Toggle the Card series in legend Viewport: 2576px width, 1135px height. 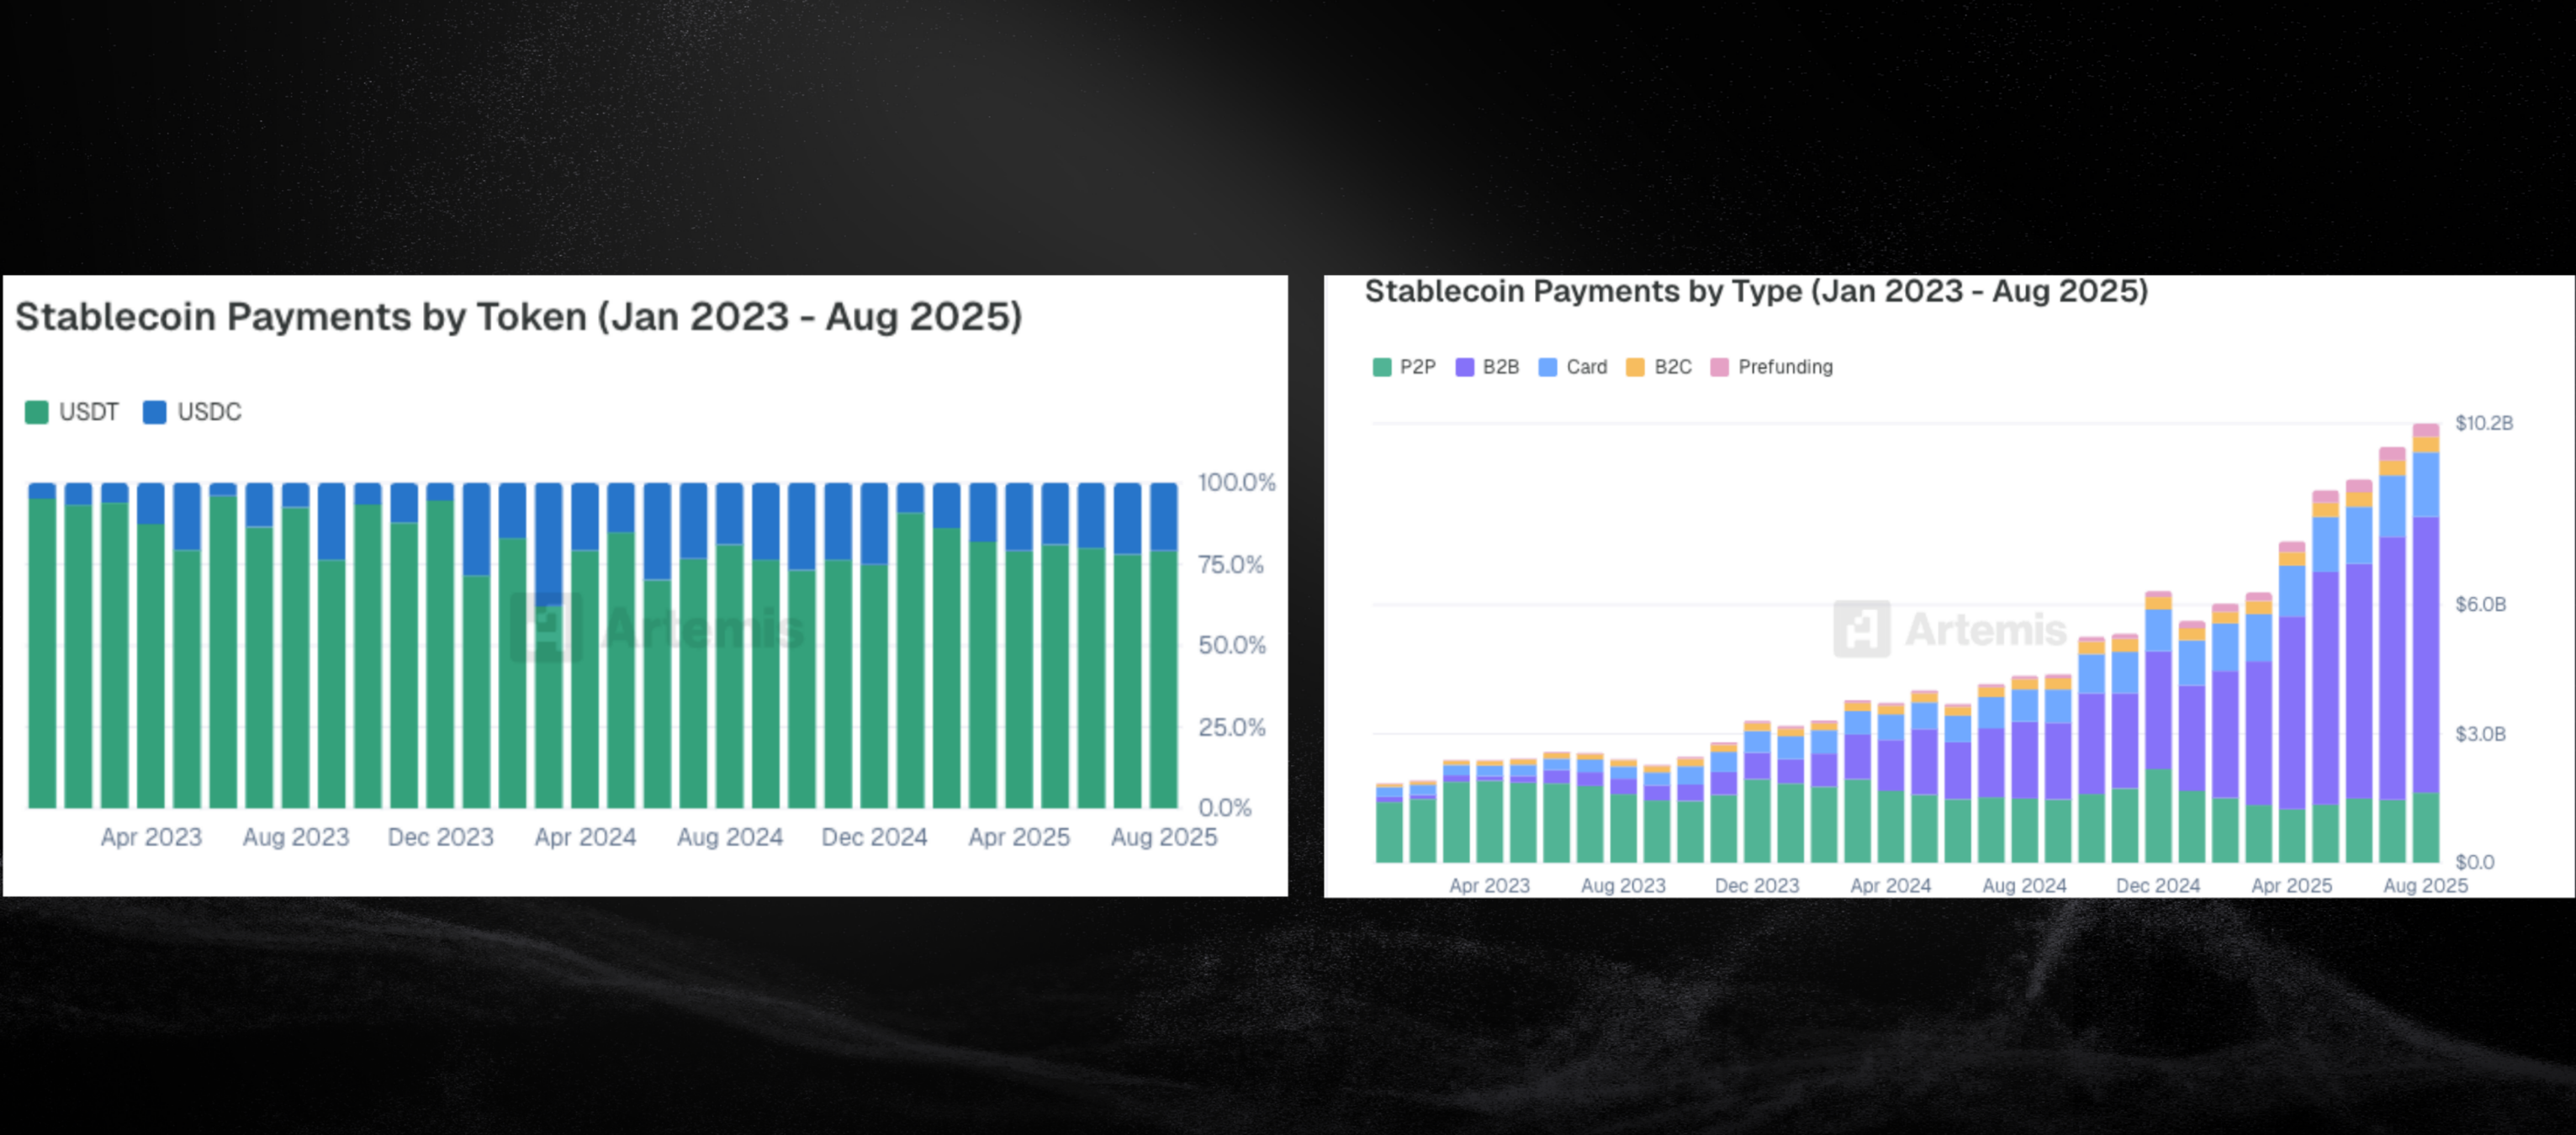pyautogui.click(x=1573, y=367)
